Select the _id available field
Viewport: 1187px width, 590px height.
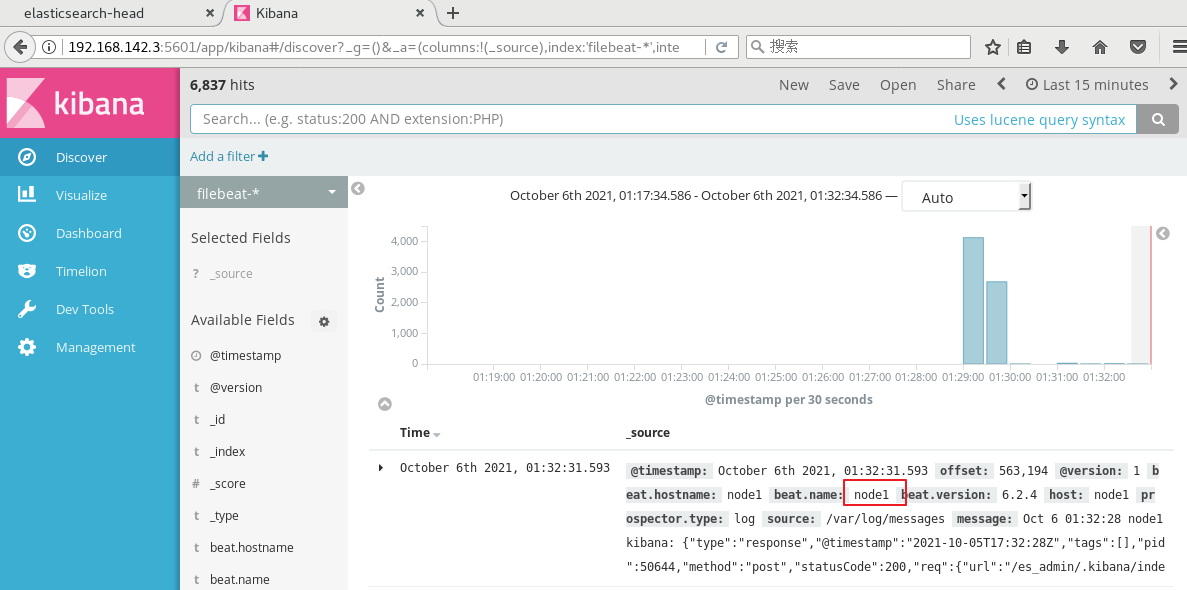[x=218, y=419]
